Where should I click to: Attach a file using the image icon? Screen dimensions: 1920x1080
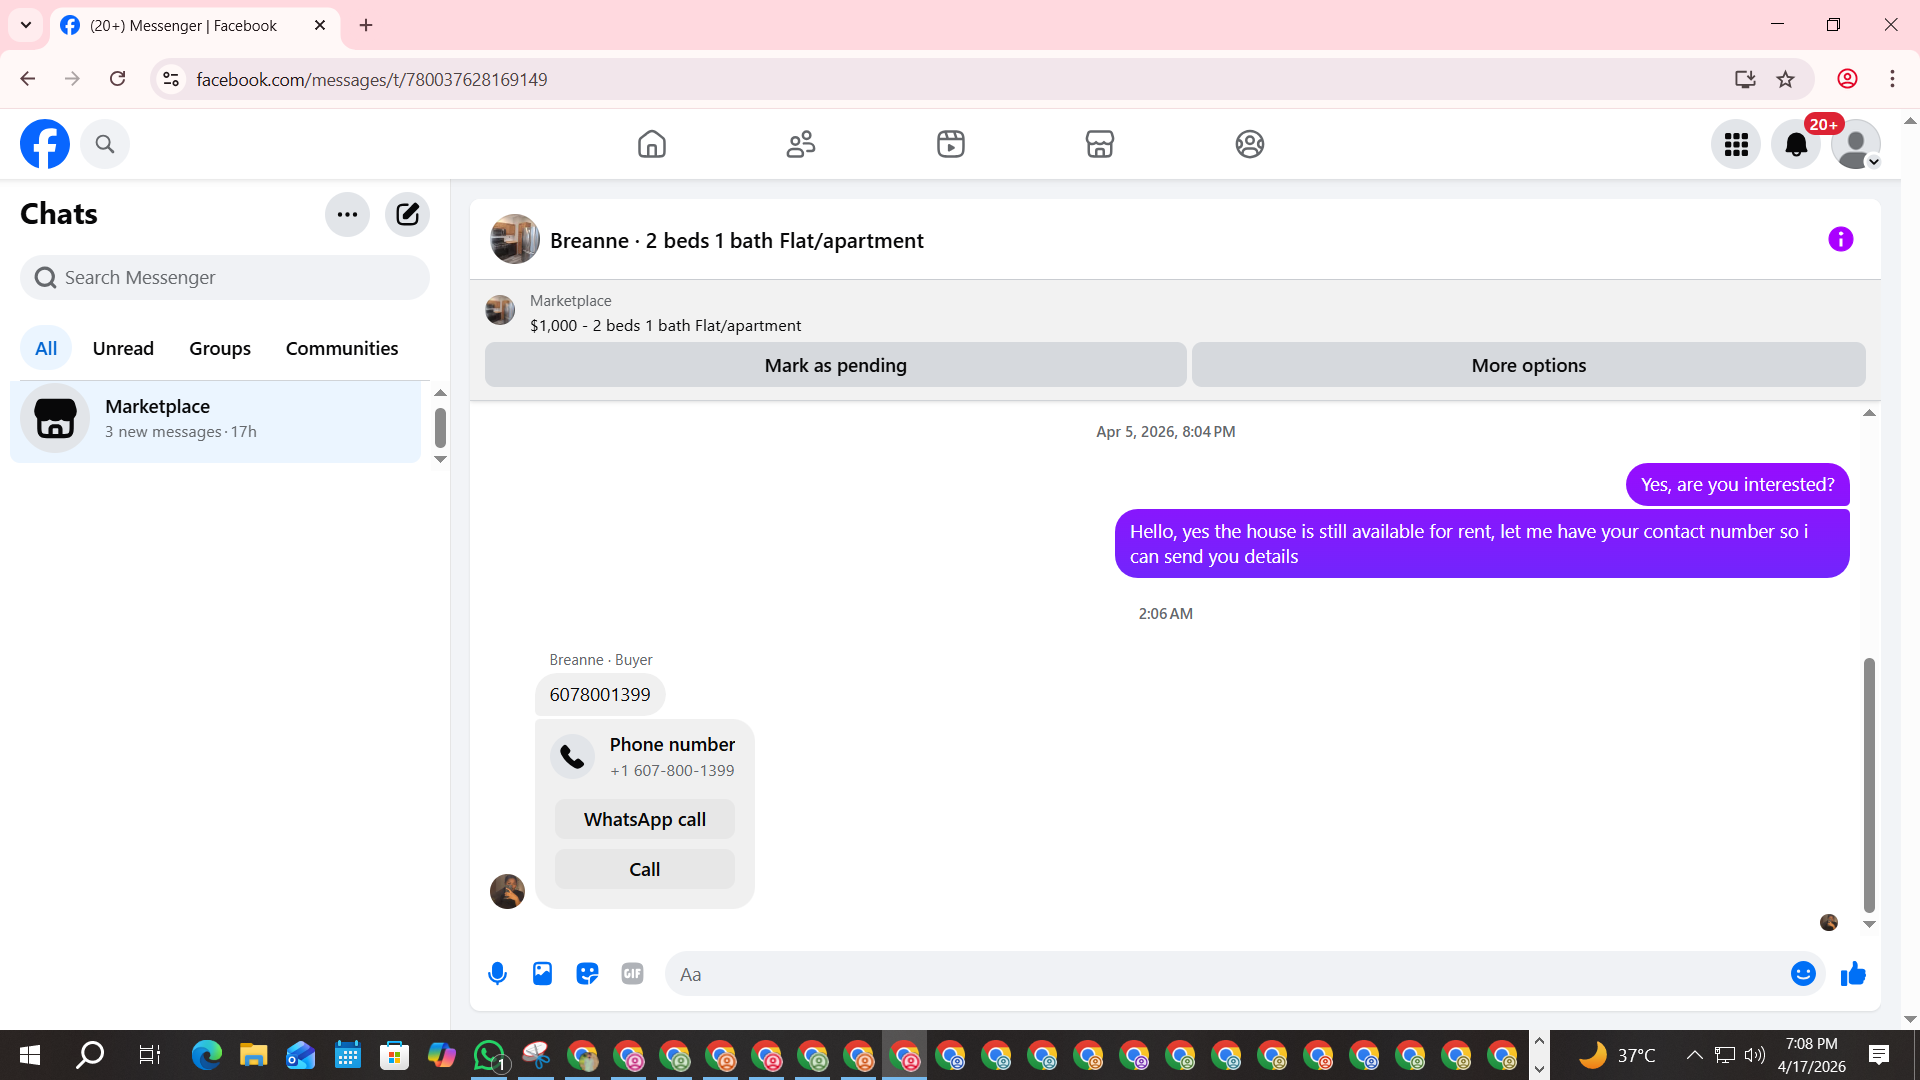(542, 974)
